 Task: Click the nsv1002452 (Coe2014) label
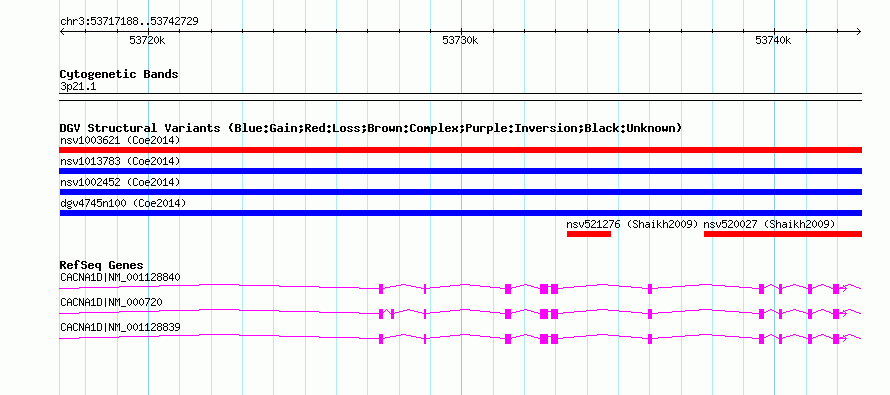pos(120,182)
